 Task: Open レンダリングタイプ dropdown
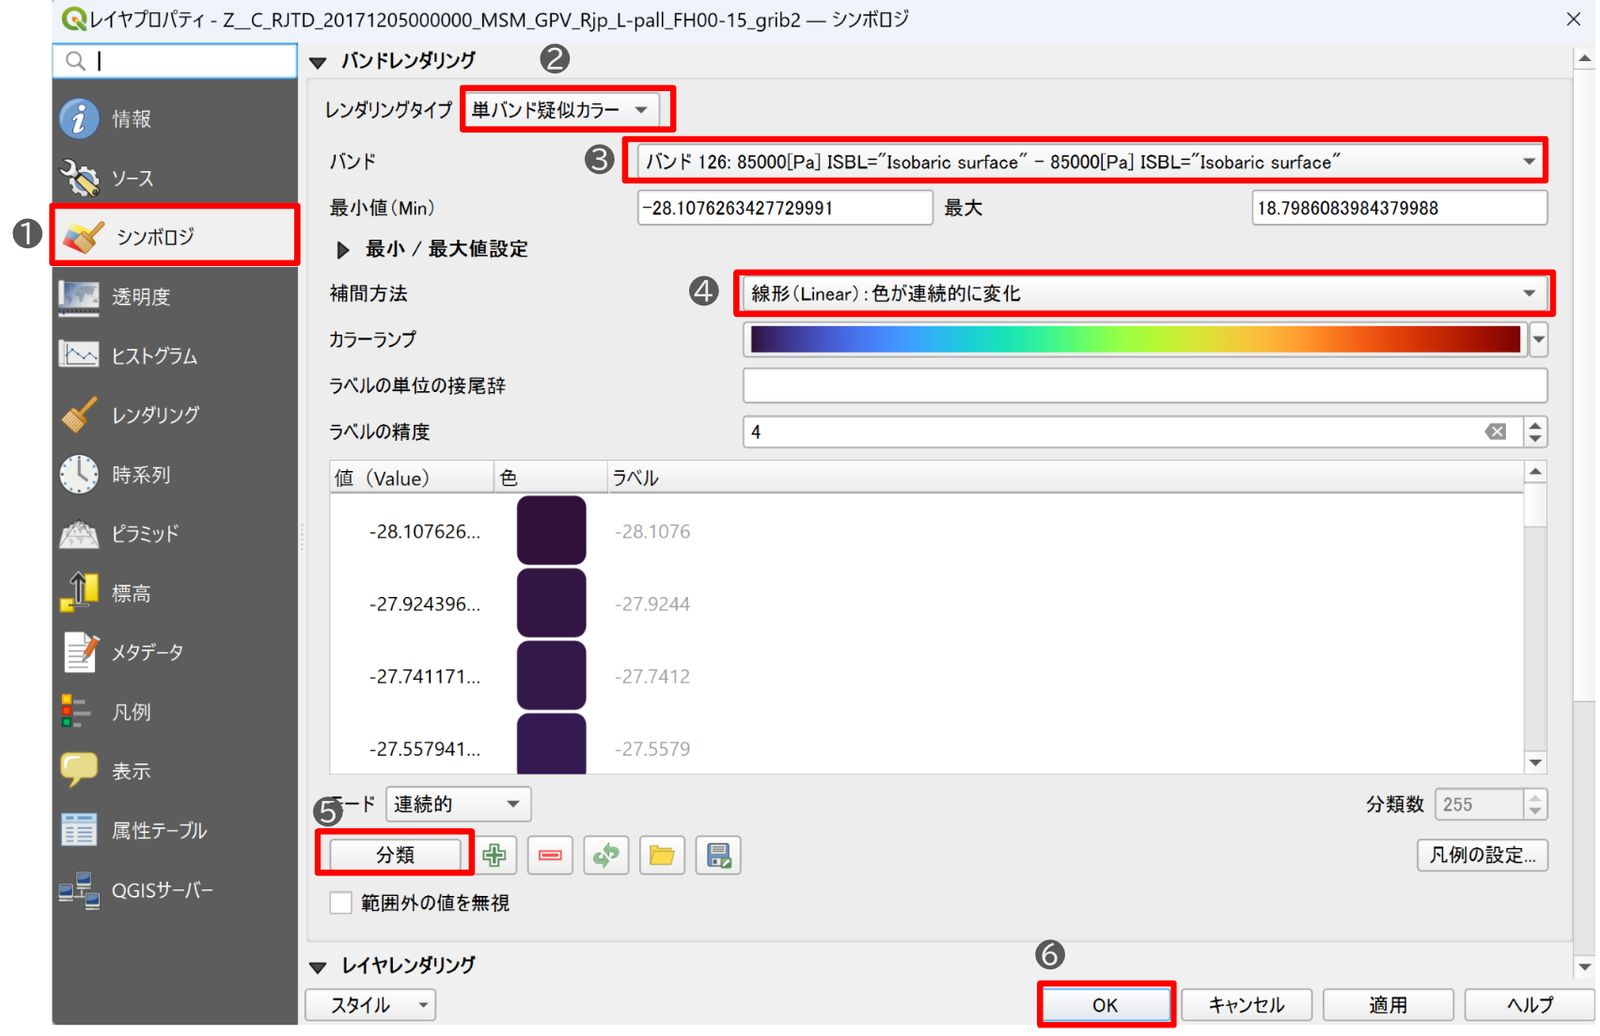(x=566, y=110)
